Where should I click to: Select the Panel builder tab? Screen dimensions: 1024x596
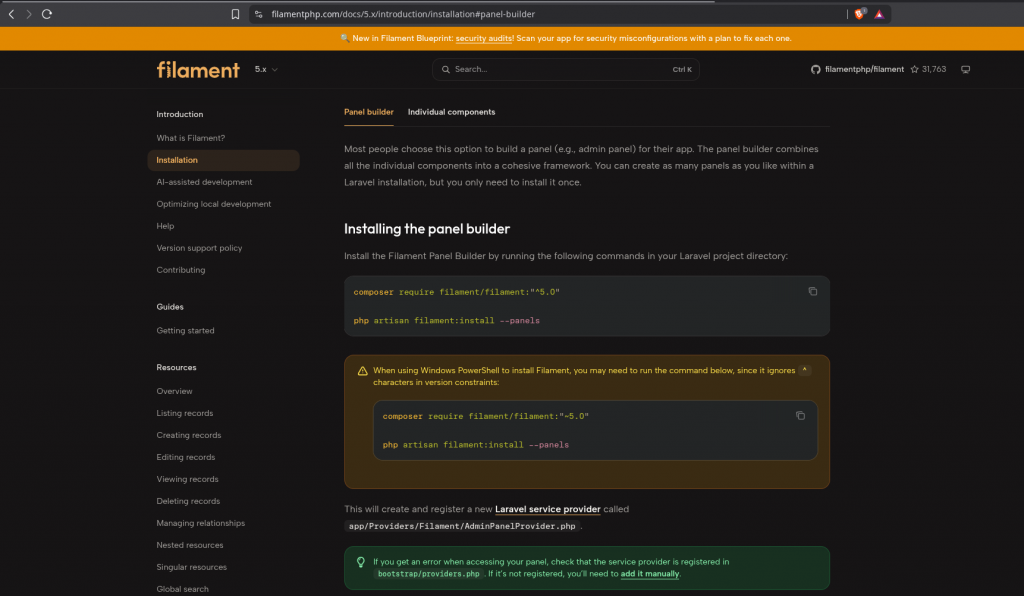click(x=368, y=112)
